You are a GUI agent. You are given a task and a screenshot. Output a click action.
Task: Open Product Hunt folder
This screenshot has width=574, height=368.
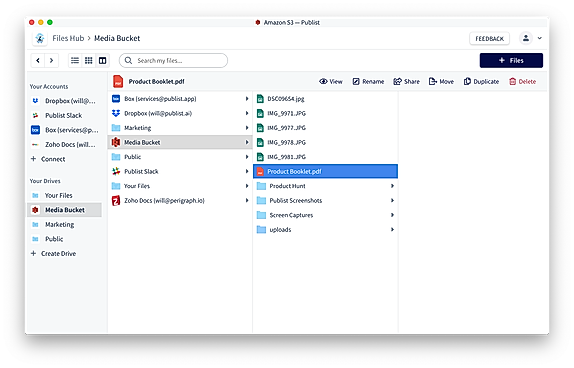(x=325, y=186)
